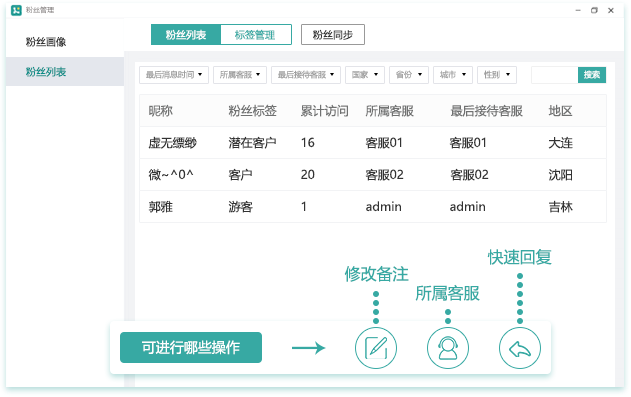
Task: Click the 游客 tag cell
Action: tap(240, 207)
